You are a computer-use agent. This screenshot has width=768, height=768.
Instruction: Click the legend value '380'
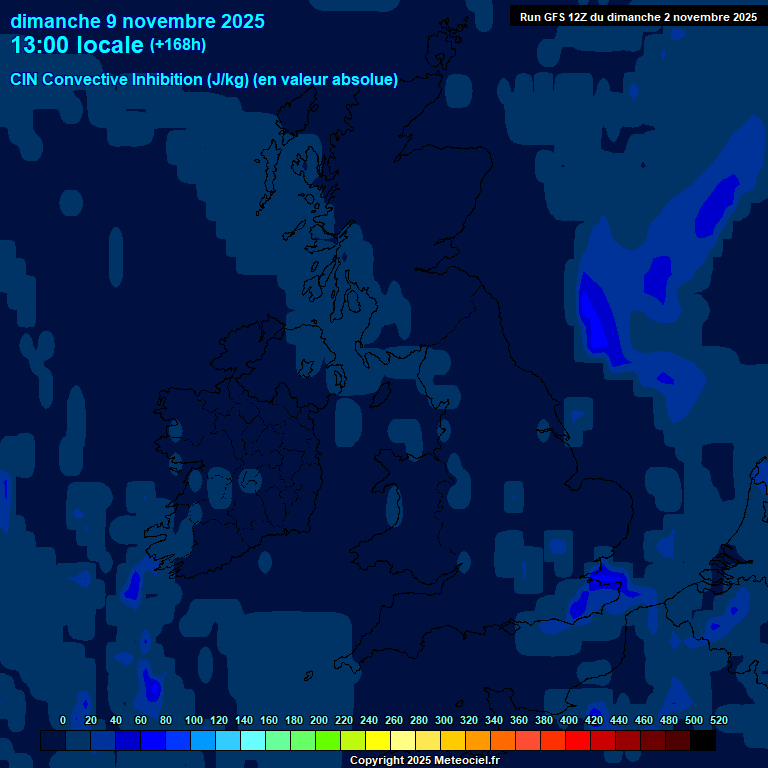(544, 720)
